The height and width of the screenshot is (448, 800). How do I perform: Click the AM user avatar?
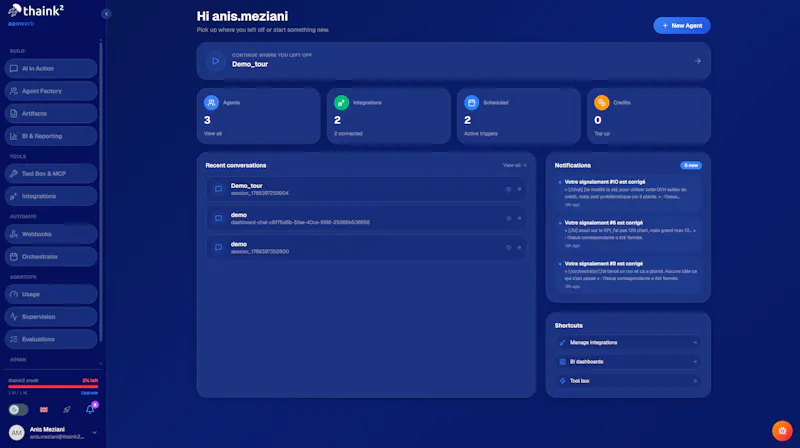tap(17, 433)
